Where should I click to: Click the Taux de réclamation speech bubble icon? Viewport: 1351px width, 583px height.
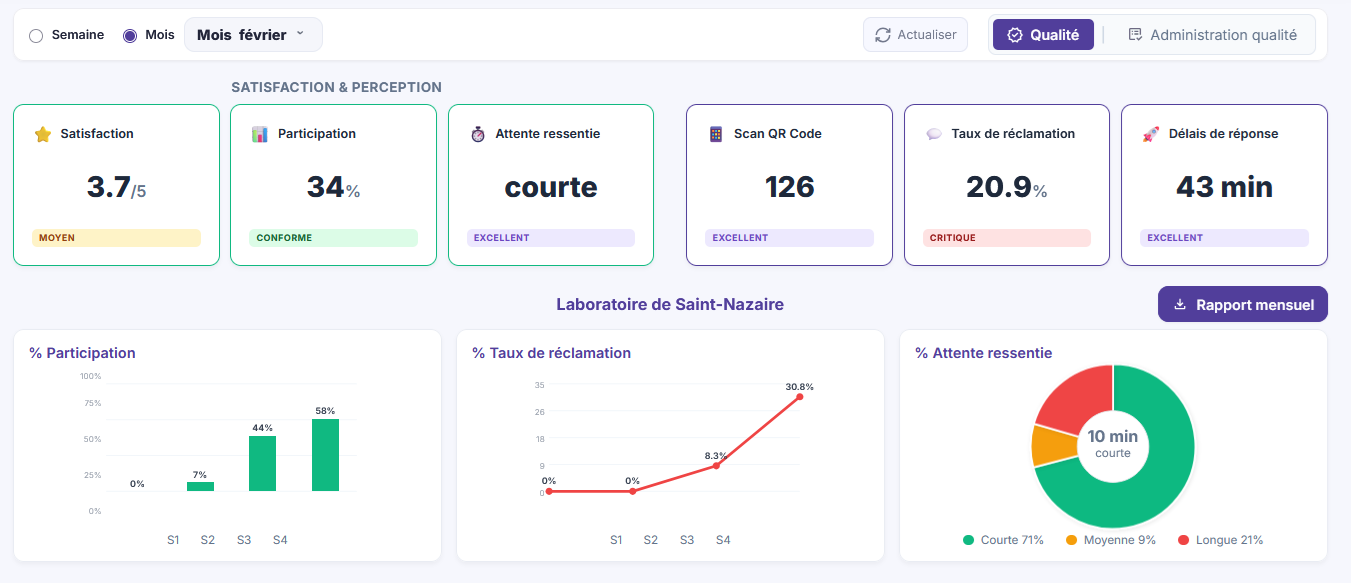pos(932,133)
